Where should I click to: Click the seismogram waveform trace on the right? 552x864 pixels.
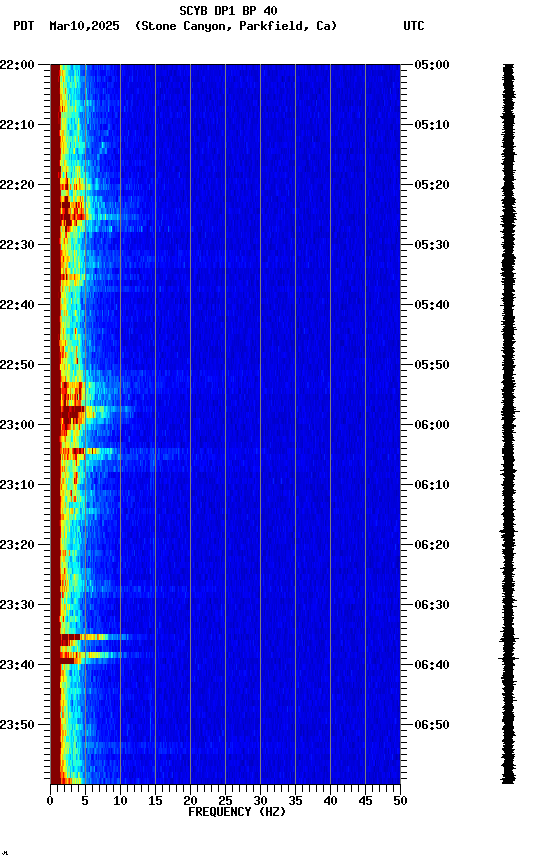coord(508,424)
